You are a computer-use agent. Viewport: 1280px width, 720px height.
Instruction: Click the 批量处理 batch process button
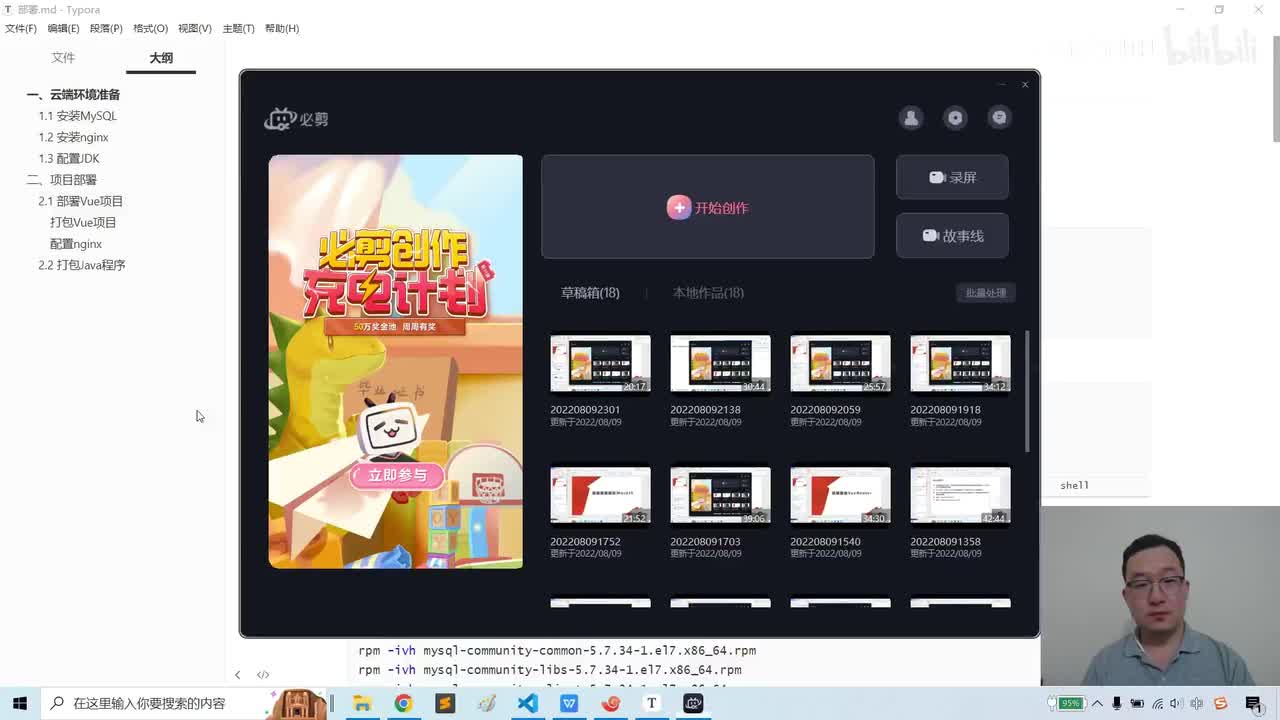click(x=986, y=293)
